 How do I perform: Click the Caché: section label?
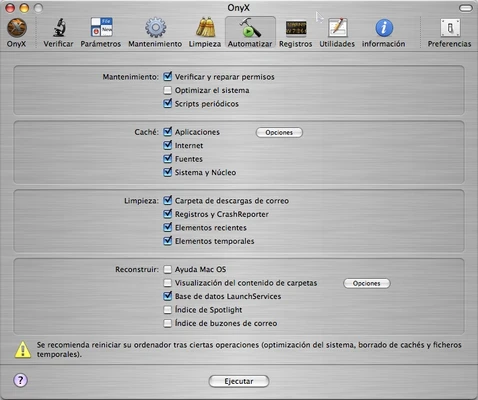(146, 132)
